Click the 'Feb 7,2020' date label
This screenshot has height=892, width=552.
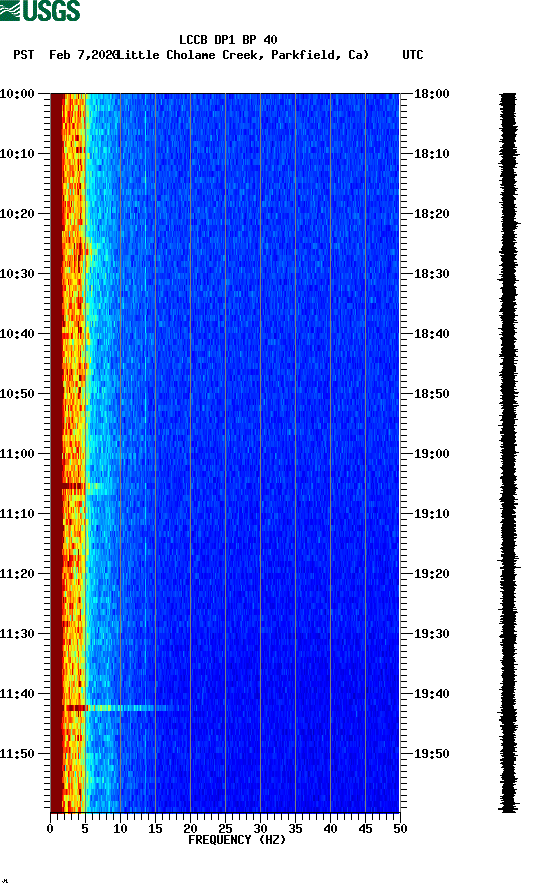(x=83, y=55)
